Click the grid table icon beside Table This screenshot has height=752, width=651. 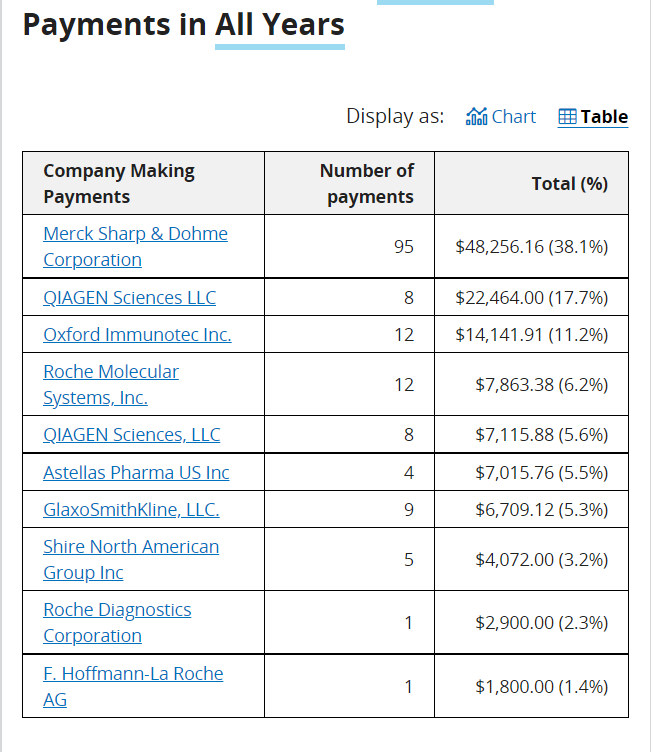point(568,117)
